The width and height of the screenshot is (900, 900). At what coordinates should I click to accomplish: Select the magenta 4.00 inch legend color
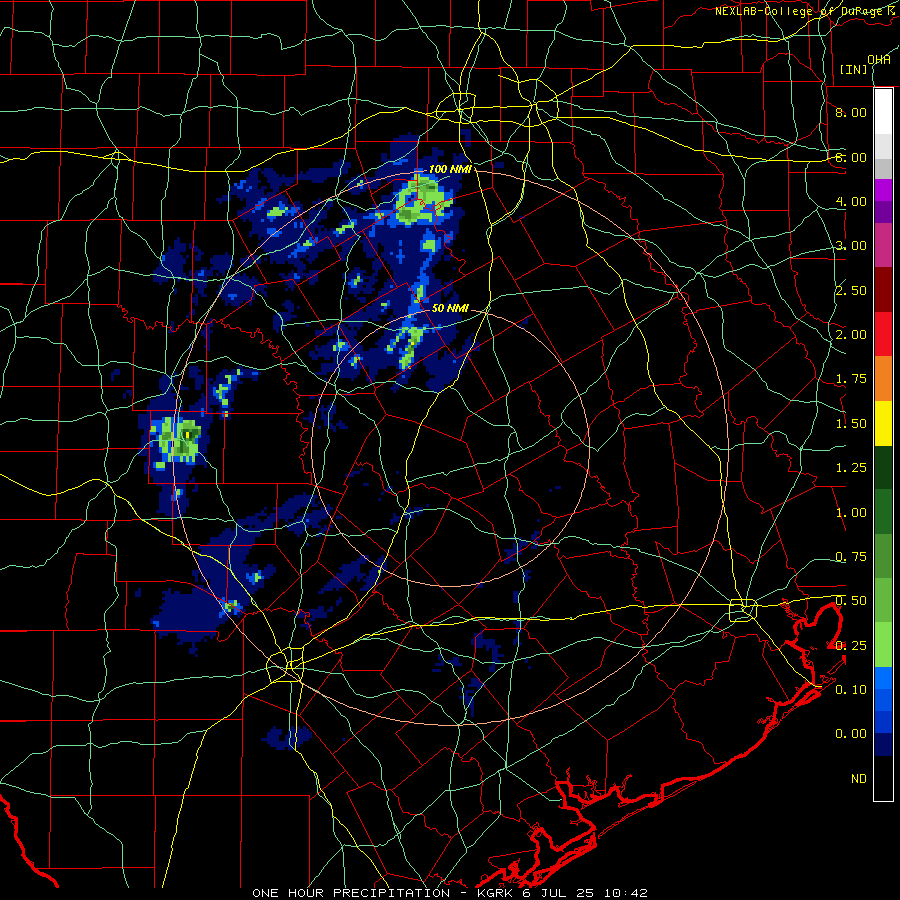(x=883, y=190)
